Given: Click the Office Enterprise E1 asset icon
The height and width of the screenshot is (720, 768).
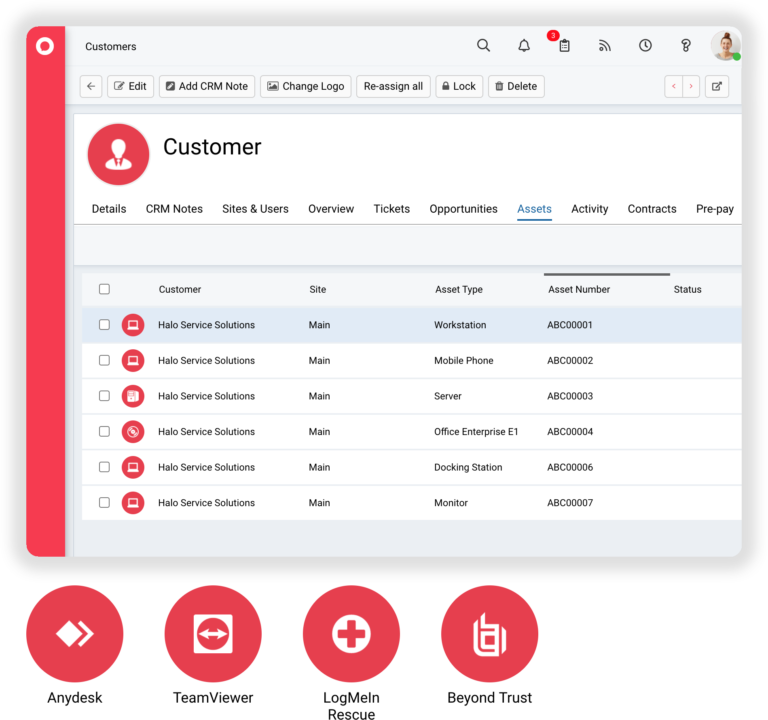Looking at the screenshot, I should point(133,432).
